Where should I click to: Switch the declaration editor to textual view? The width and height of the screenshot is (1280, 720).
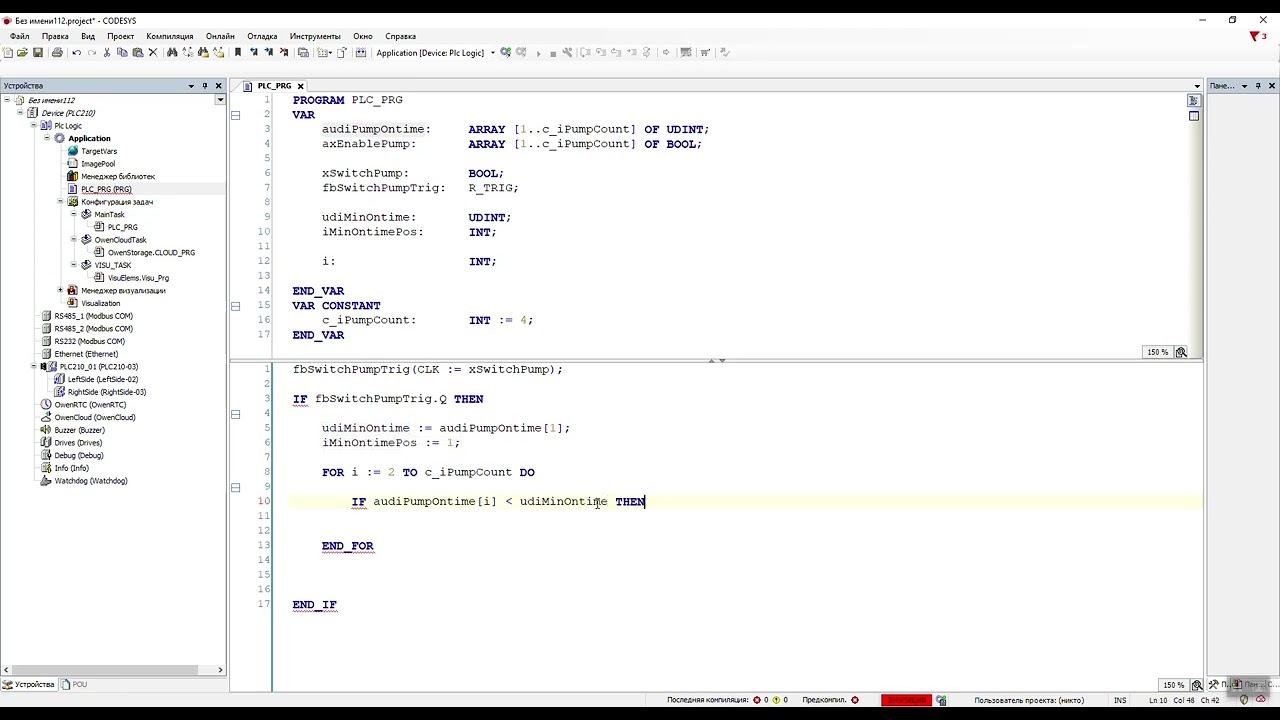1193,101
